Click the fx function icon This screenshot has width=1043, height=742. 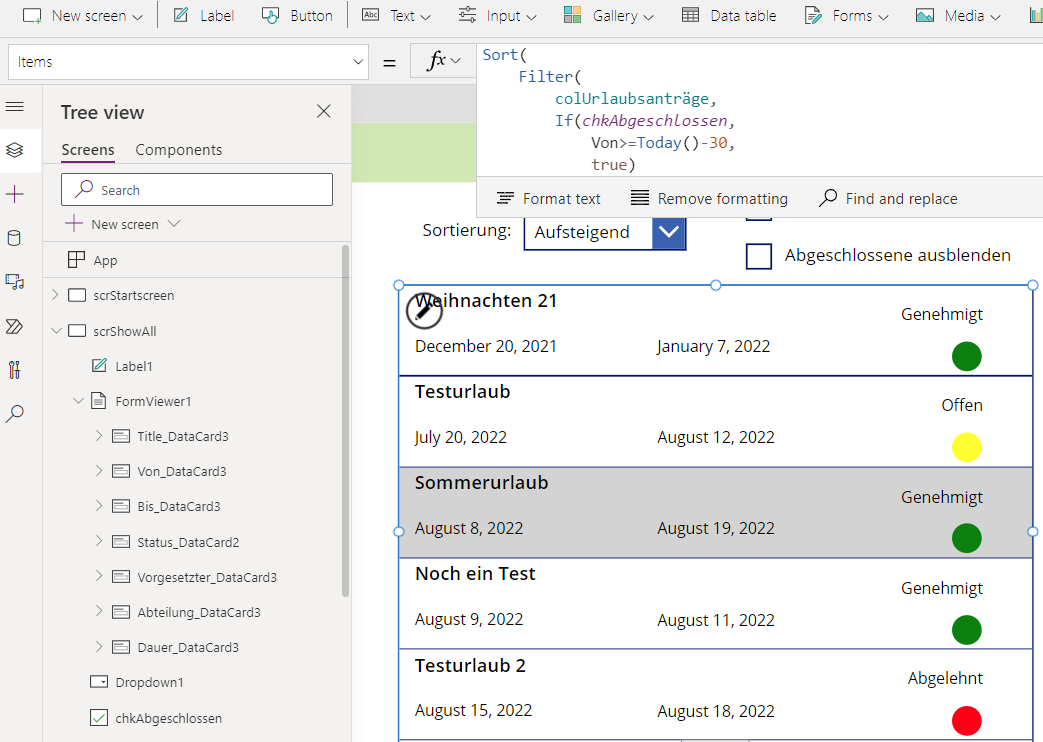(x=436, y=61)
